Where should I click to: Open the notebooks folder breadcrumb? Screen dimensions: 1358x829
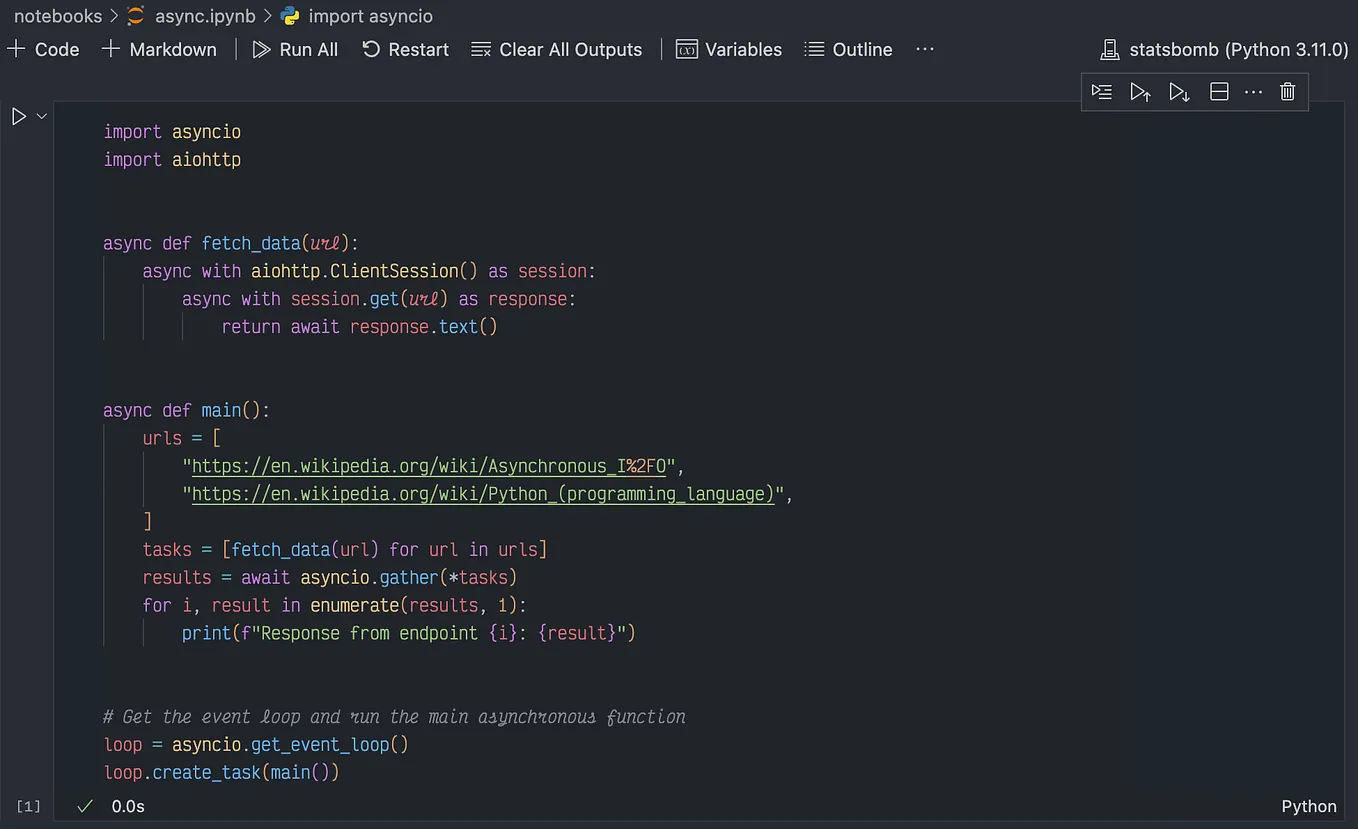point(58,16)
